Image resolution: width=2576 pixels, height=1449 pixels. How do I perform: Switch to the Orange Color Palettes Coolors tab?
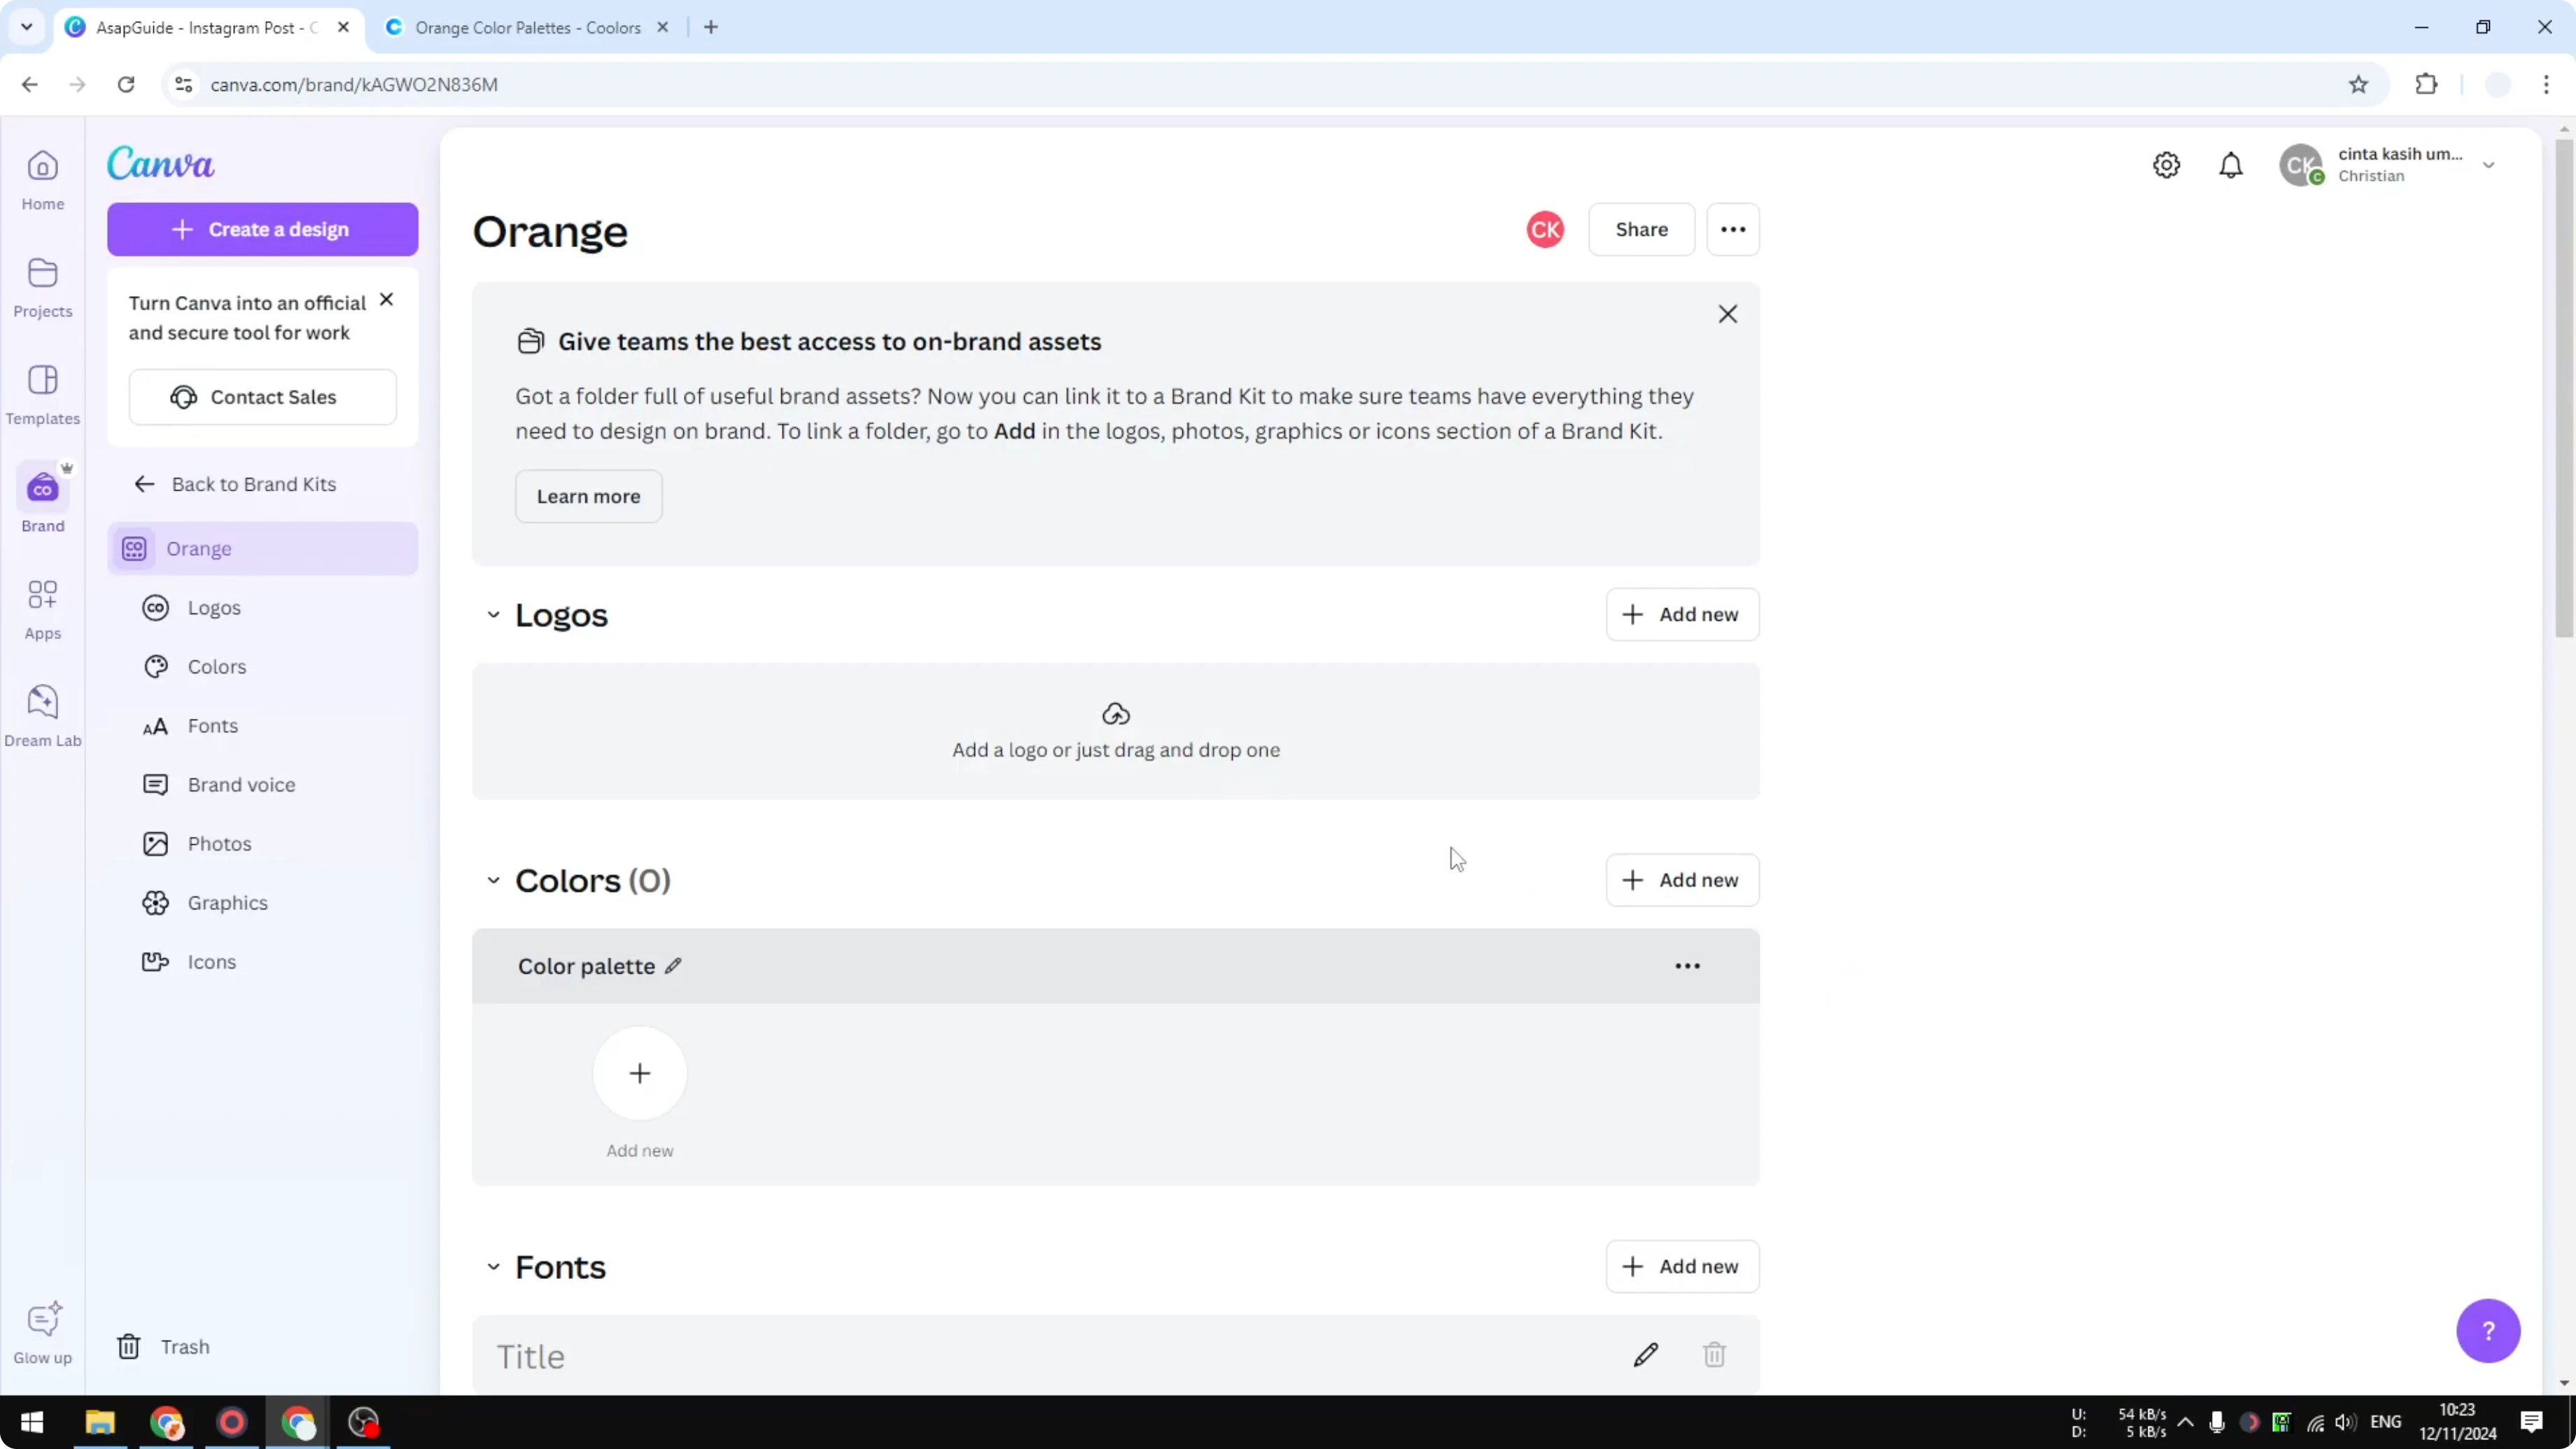(x=525, y=27)
